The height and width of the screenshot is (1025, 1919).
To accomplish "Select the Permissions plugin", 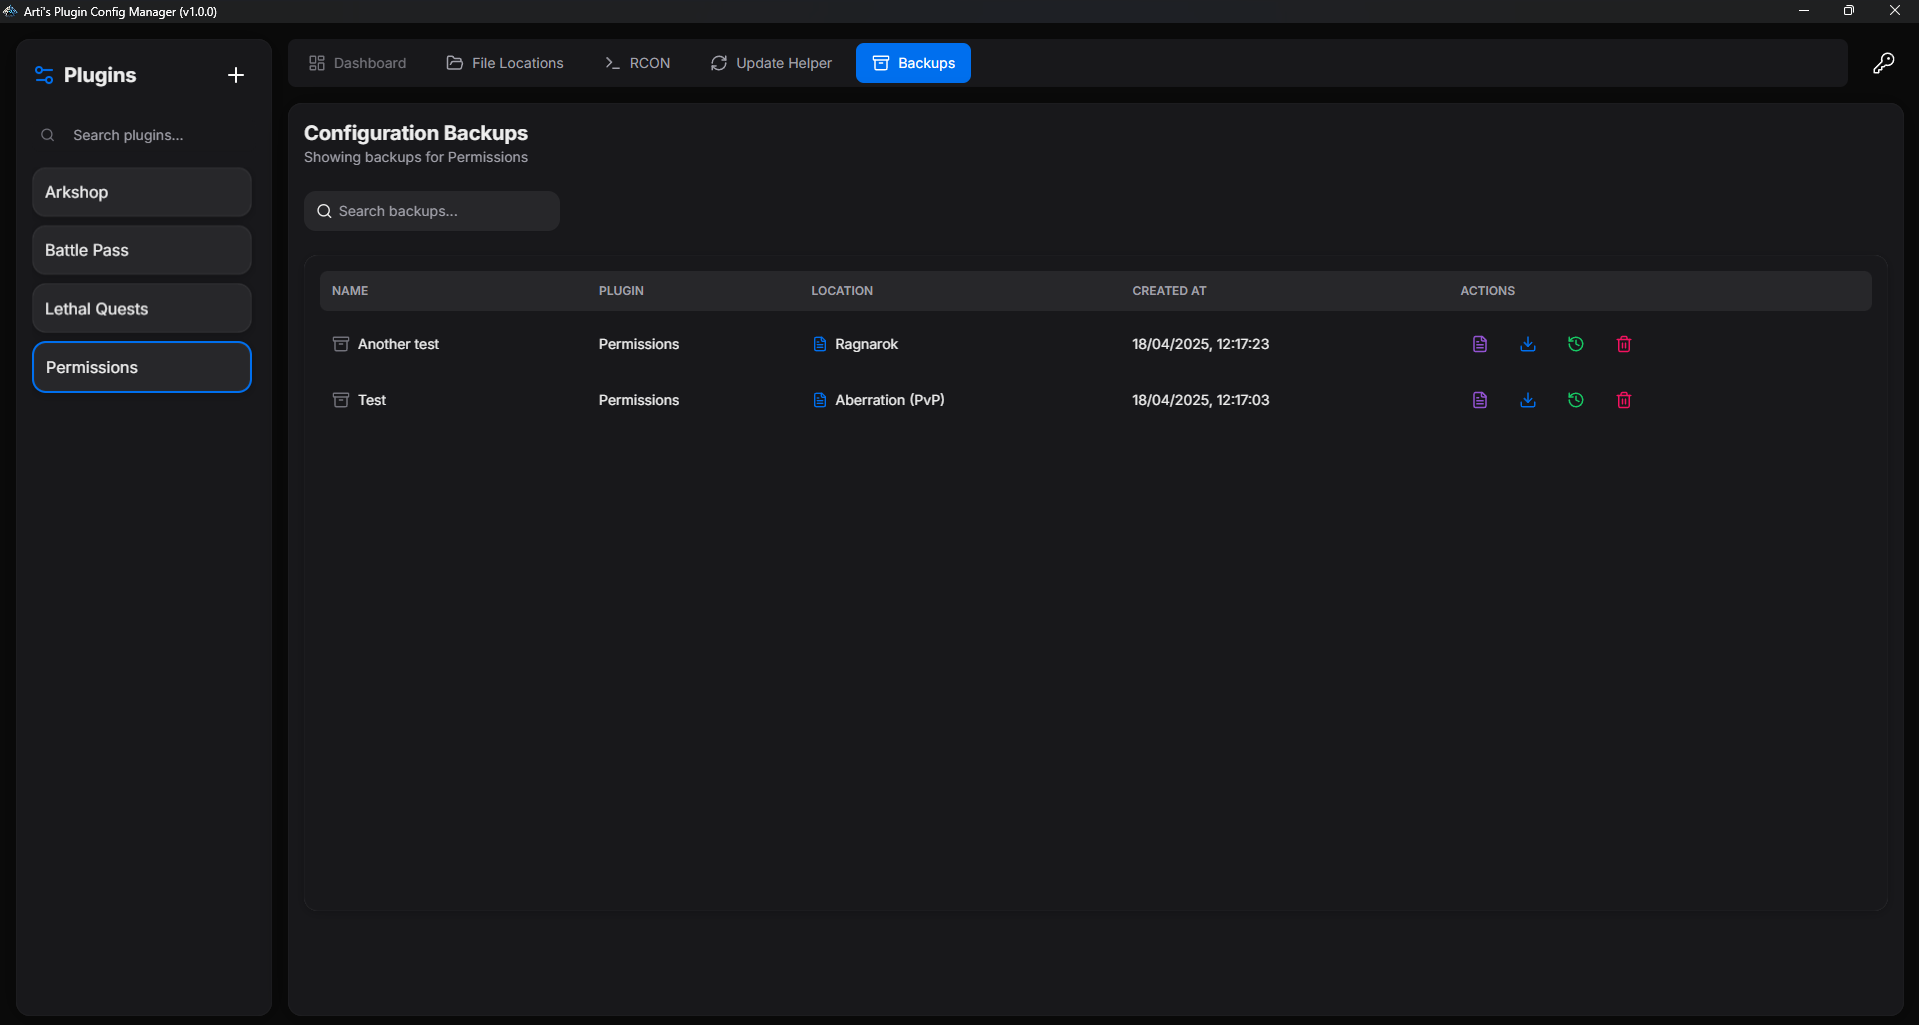I will (142, 367).
